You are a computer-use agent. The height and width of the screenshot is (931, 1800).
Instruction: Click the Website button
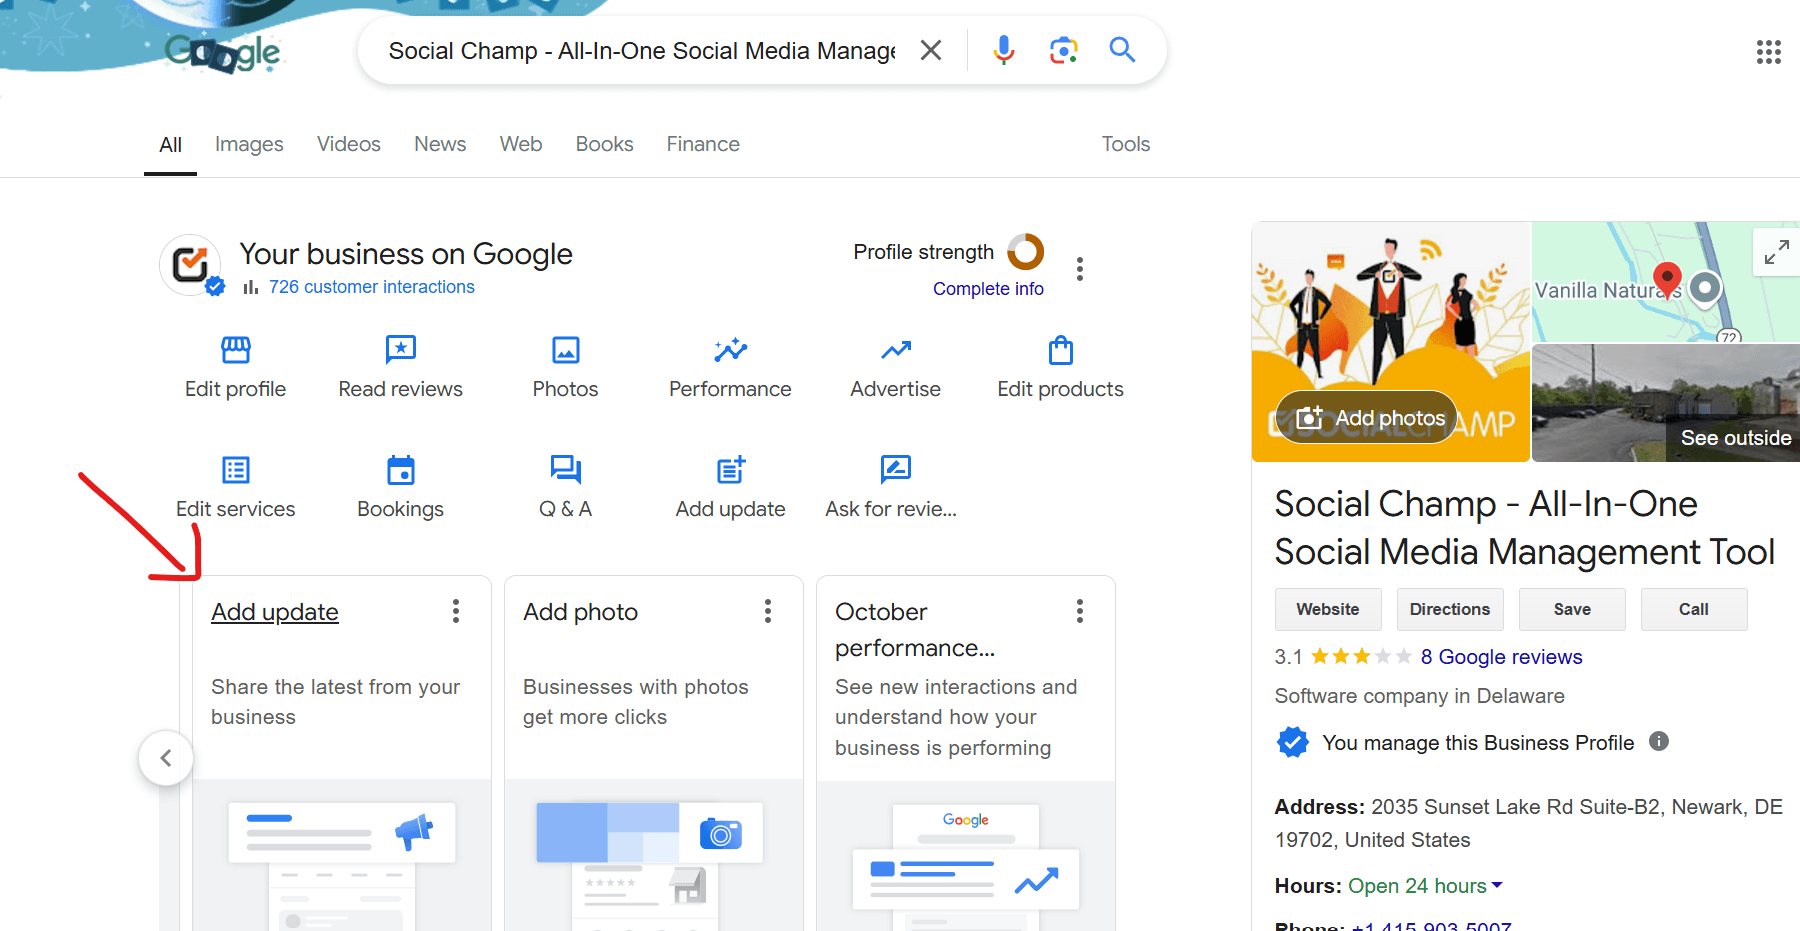coord(1328,609)
